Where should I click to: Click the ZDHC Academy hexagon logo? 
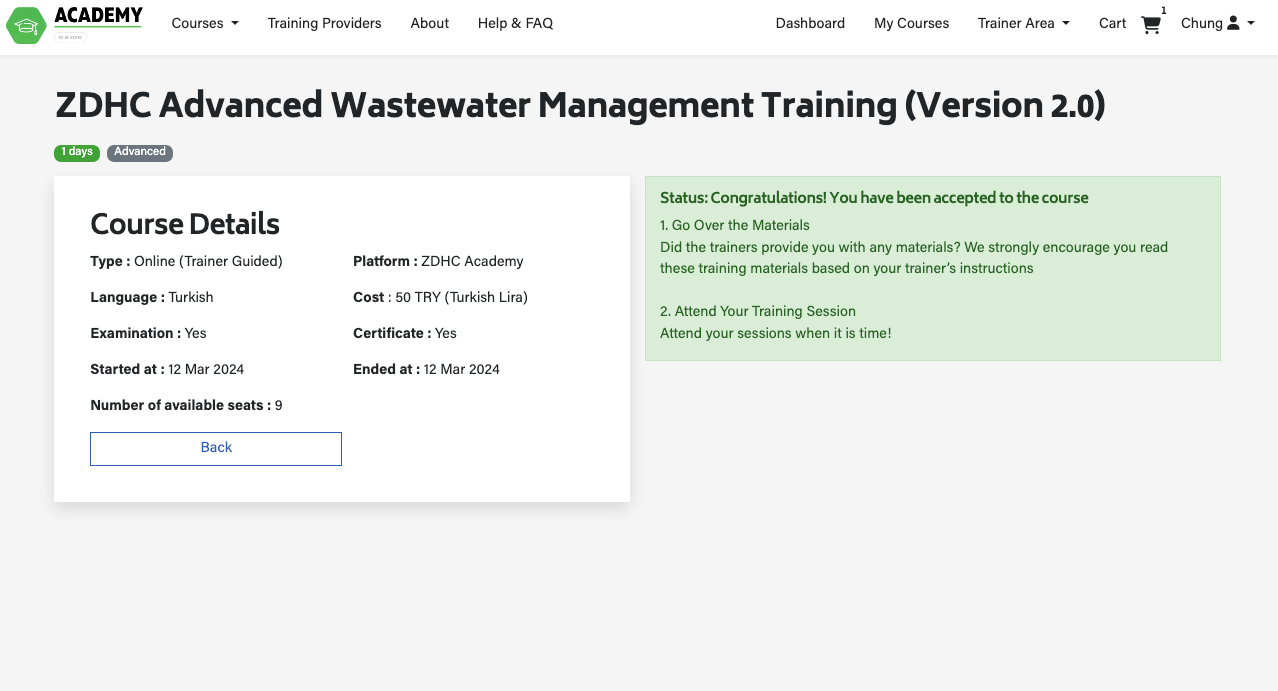coord(26,25)
